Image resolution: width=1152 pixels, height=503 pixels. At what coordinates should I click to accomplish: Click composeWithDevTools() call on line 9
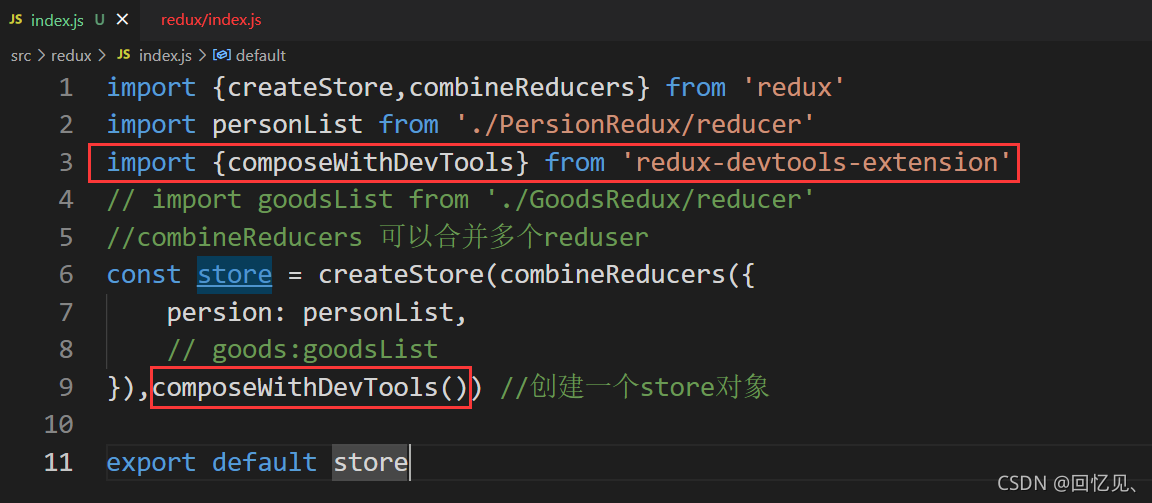[x=310, y=387]
